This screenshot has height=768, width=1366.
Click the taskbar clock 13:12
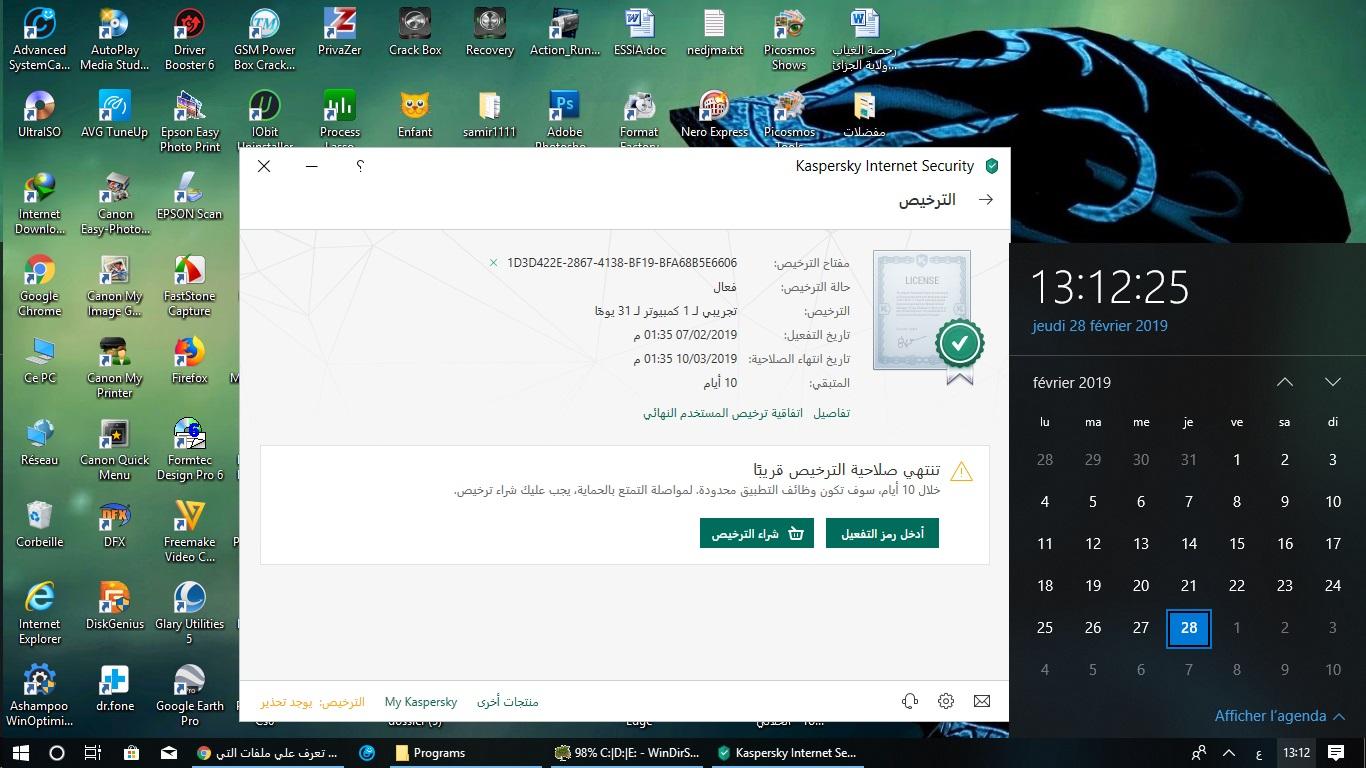point(1297,752)
